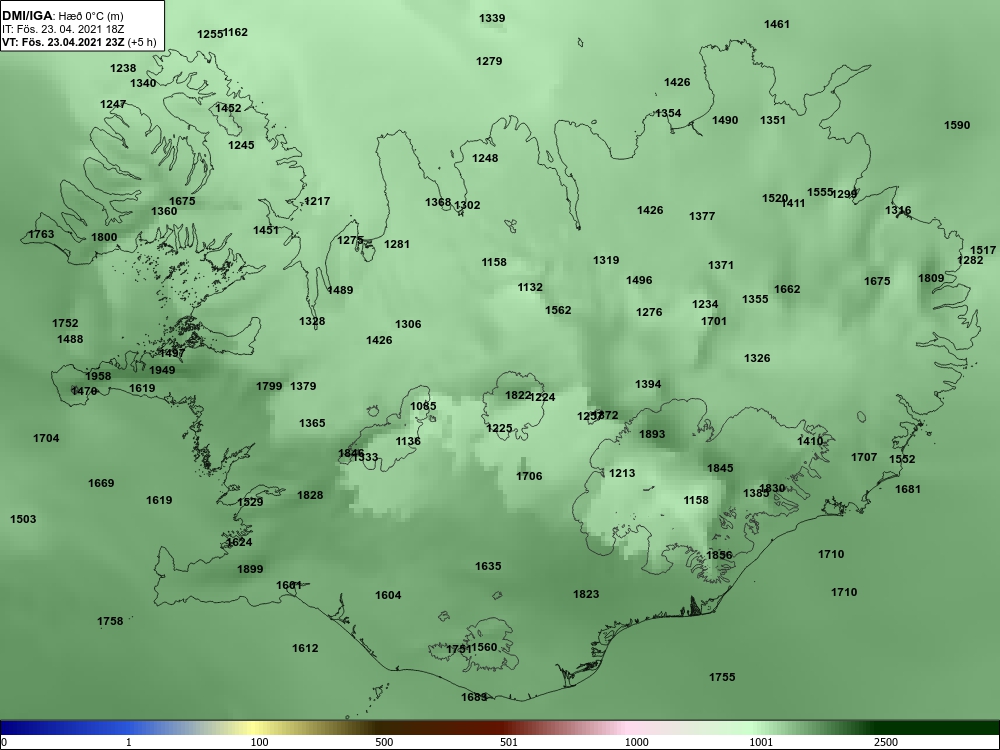The height and width of the screenshot is (750, 1000).
Task: Select the map value 1245
Action: (241, 145)
